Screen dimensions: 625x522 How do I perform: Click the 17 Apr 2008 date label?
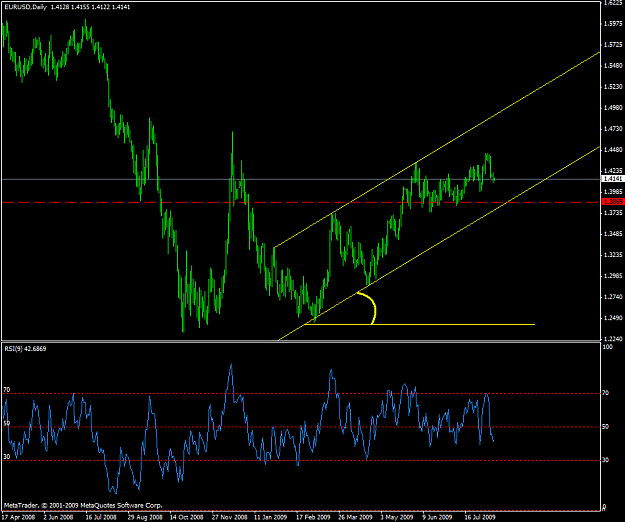(x=18, y=517)
